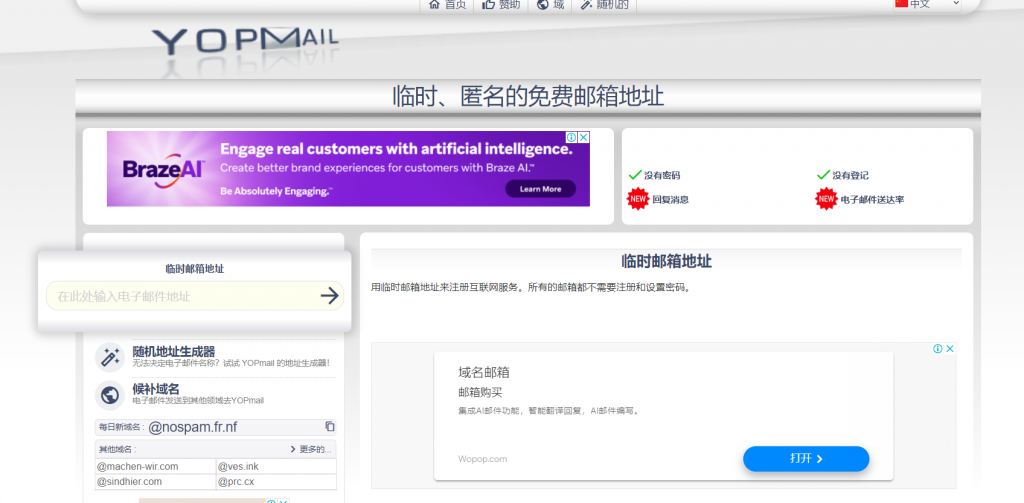Viewport: 1024px width, 503px height.
Task: Expand 更多的 to show more domains
Action: [x=310, y=449]
